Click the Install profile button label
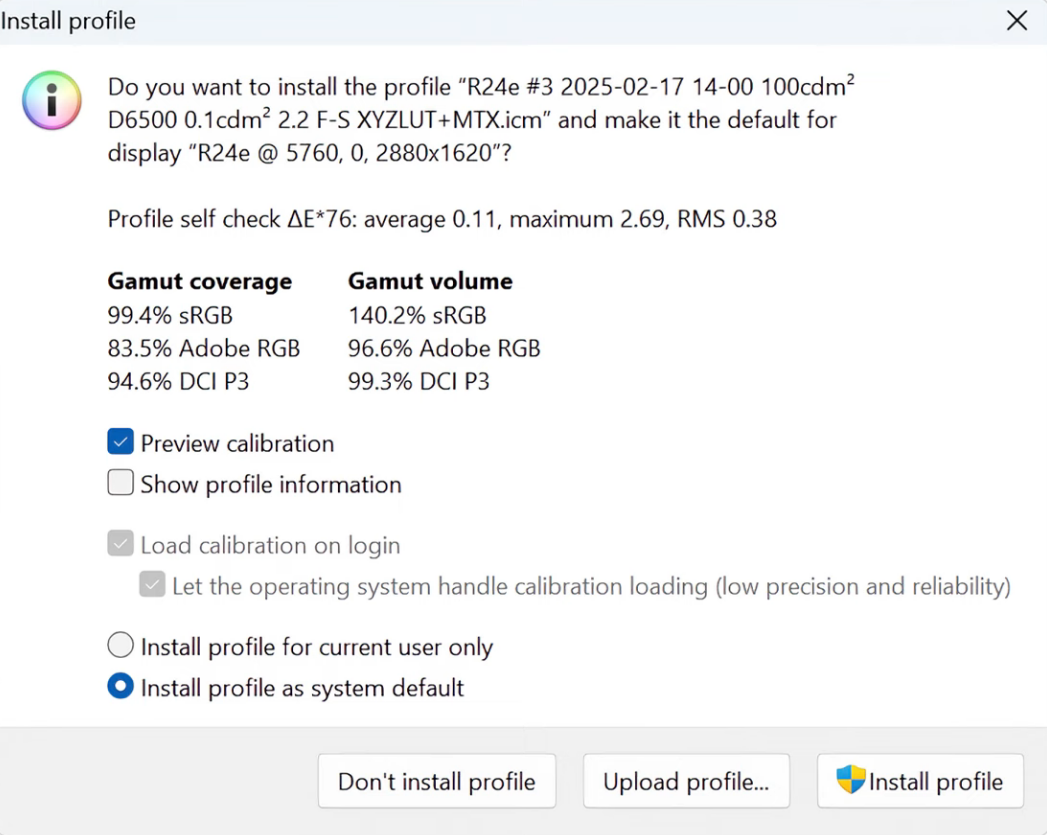Screen dimensions: 1047x835 coord(935,781)
